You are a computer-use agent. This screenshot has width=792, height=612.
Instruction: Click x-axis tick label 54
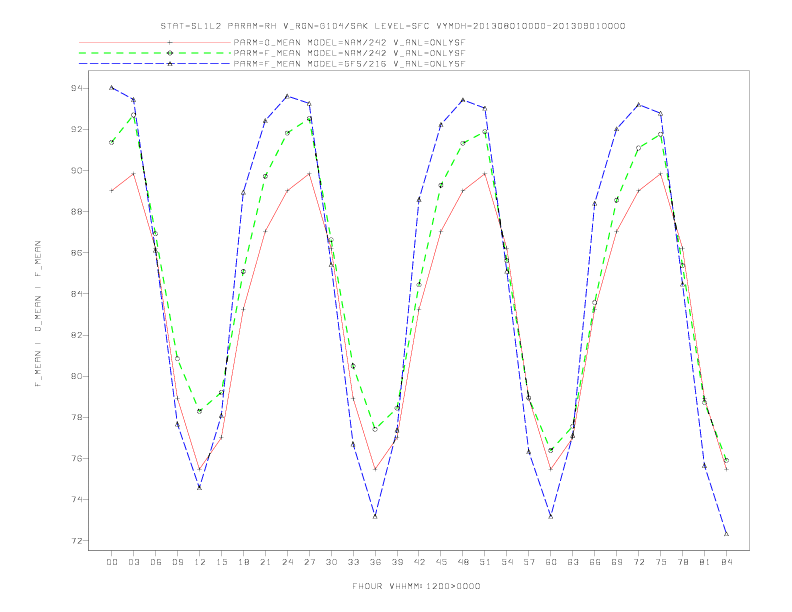[x=507, y=562]
